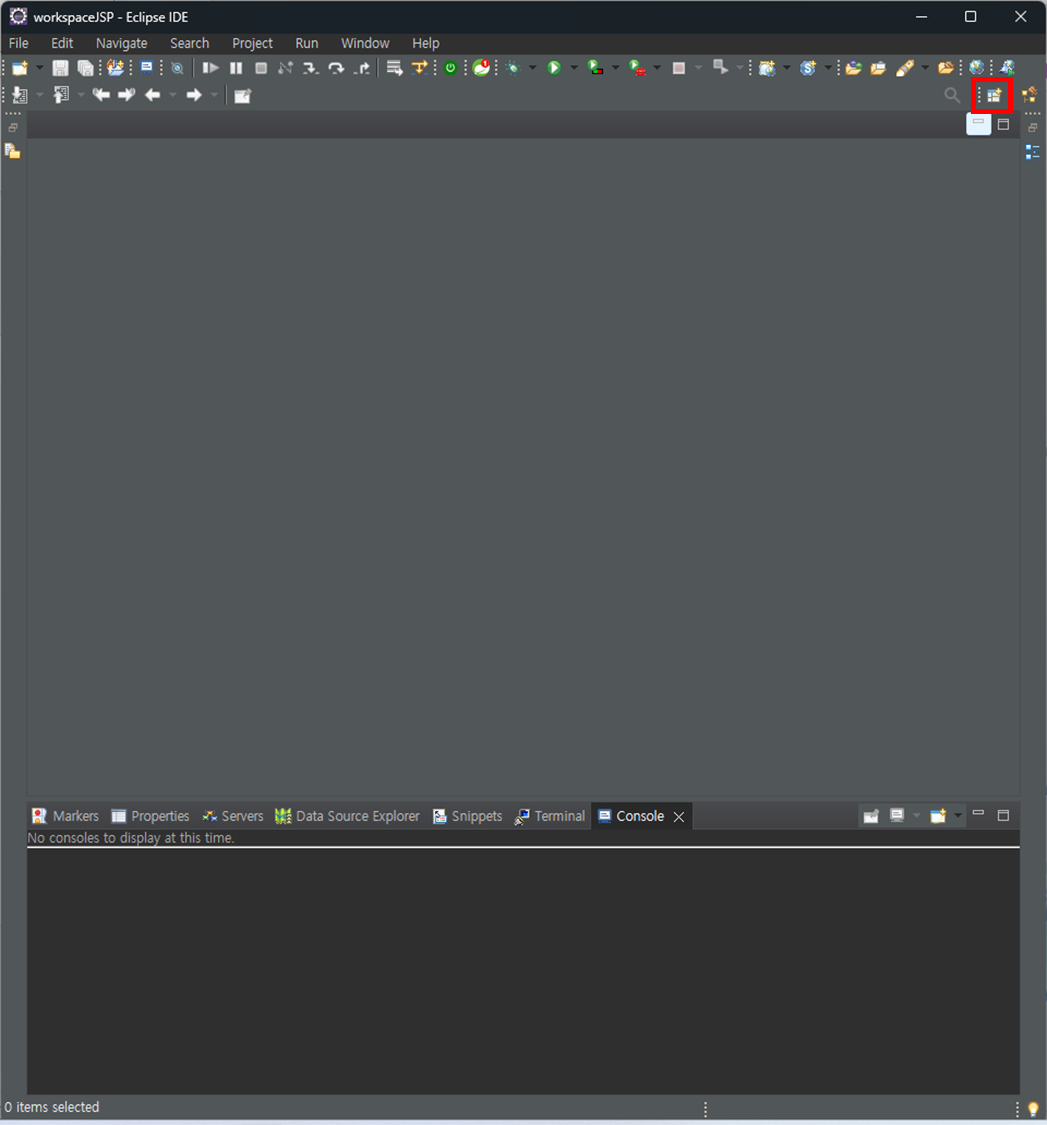The width and height of the screenshot is (1047, 1125).
Task: Click the Open Terminal monitor icon
Action: pos(146,68)
